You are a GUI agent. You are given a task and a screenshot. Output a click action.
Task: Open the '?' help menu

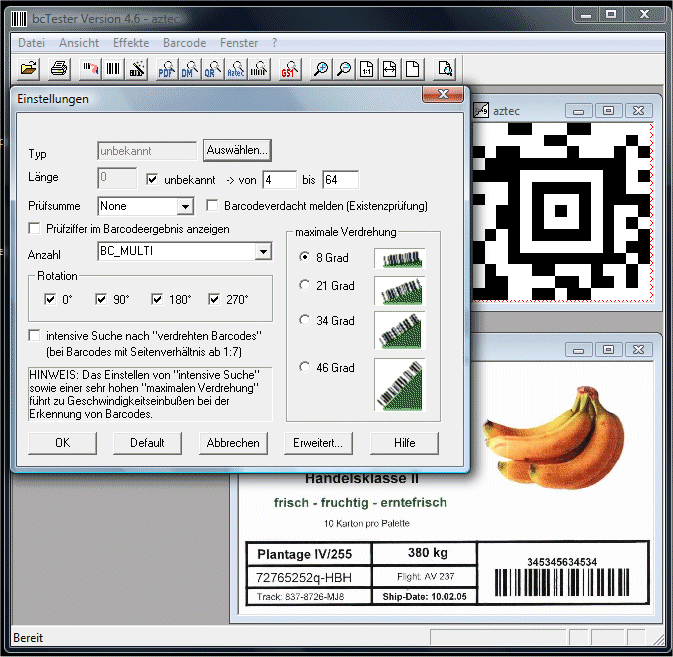[x=275, y=43]
